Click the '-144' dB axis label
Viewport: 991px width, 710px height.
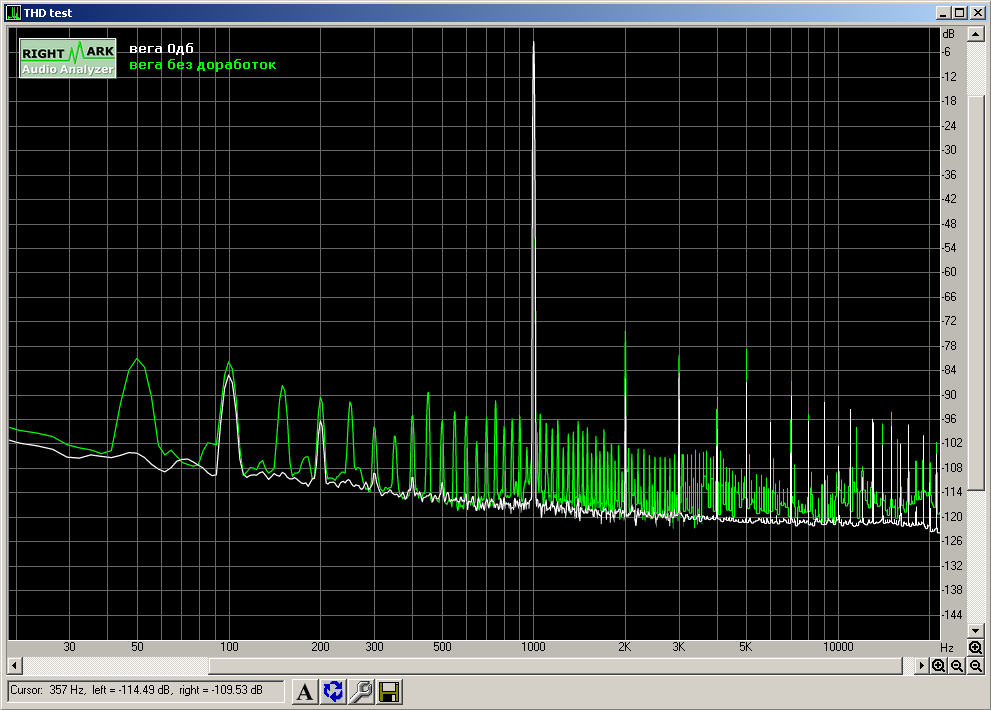pyautogui.click(x=952, y=615)
